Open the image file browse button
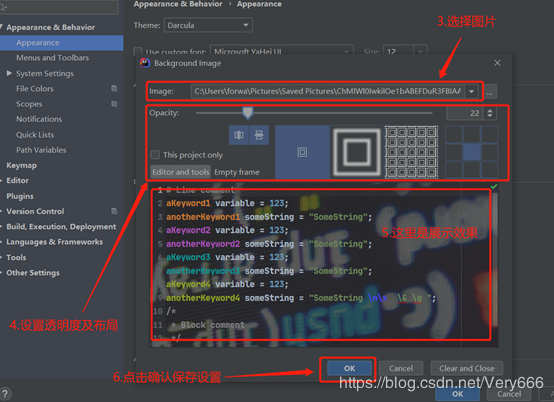The width and height of the screenshot is (554, 402). click(x=489, y=92)
